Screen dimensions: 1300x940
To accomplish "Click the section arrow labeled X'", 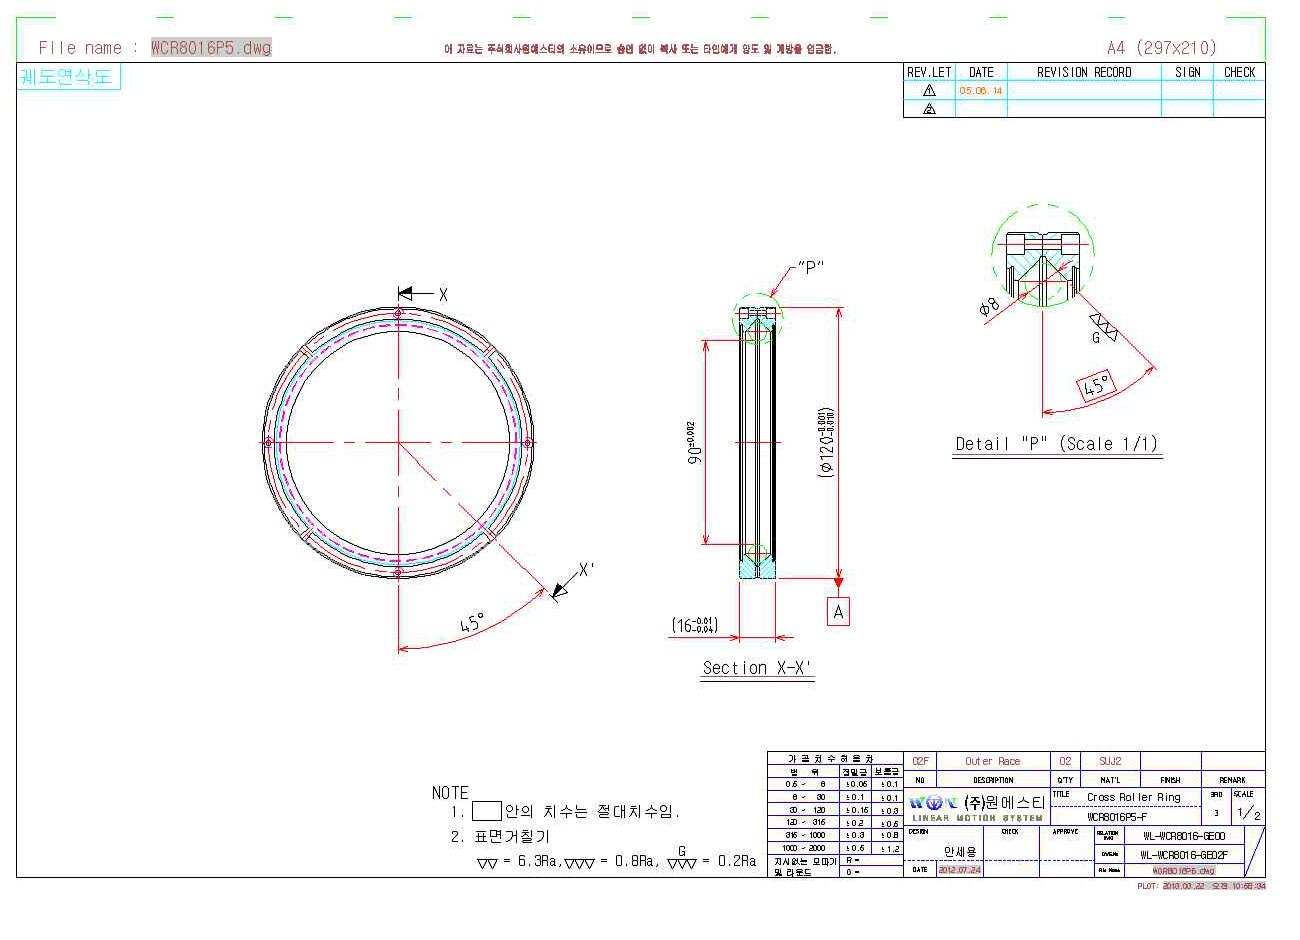I will point(575,580).
